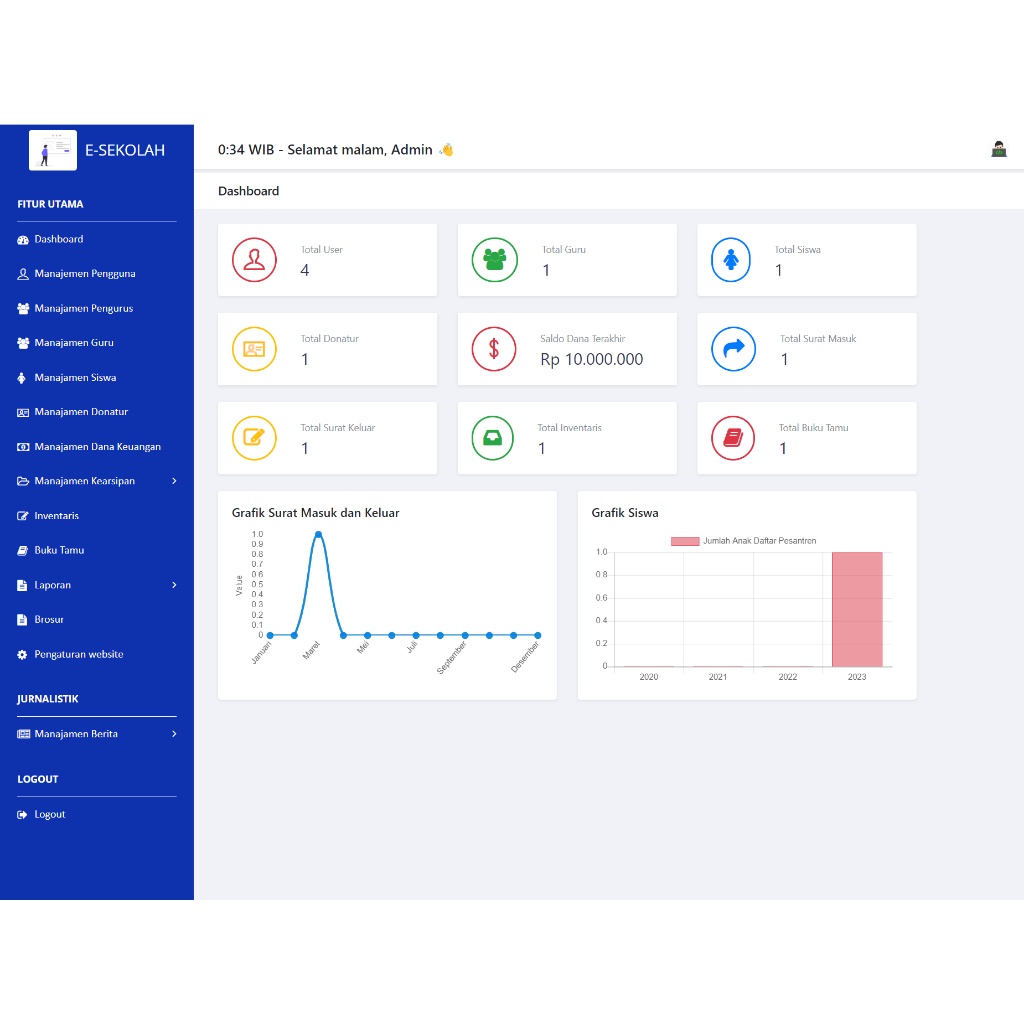Click the Dashboard gauge icon in sidebar
This screenshot has height=1024, width=1024.
coord(23,240)
